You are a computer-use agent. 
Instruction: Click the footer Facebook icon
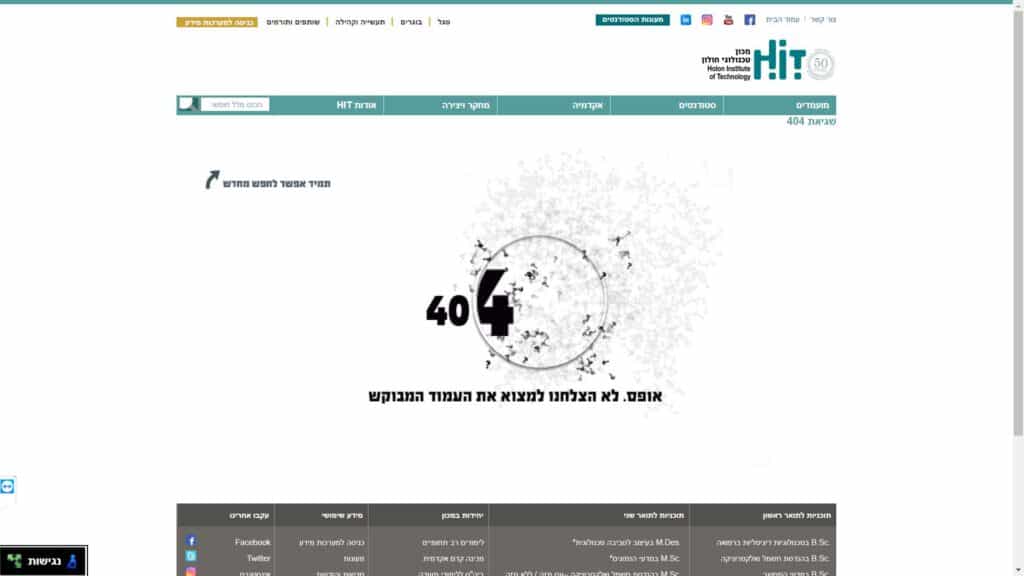click(x=191, y=541)
